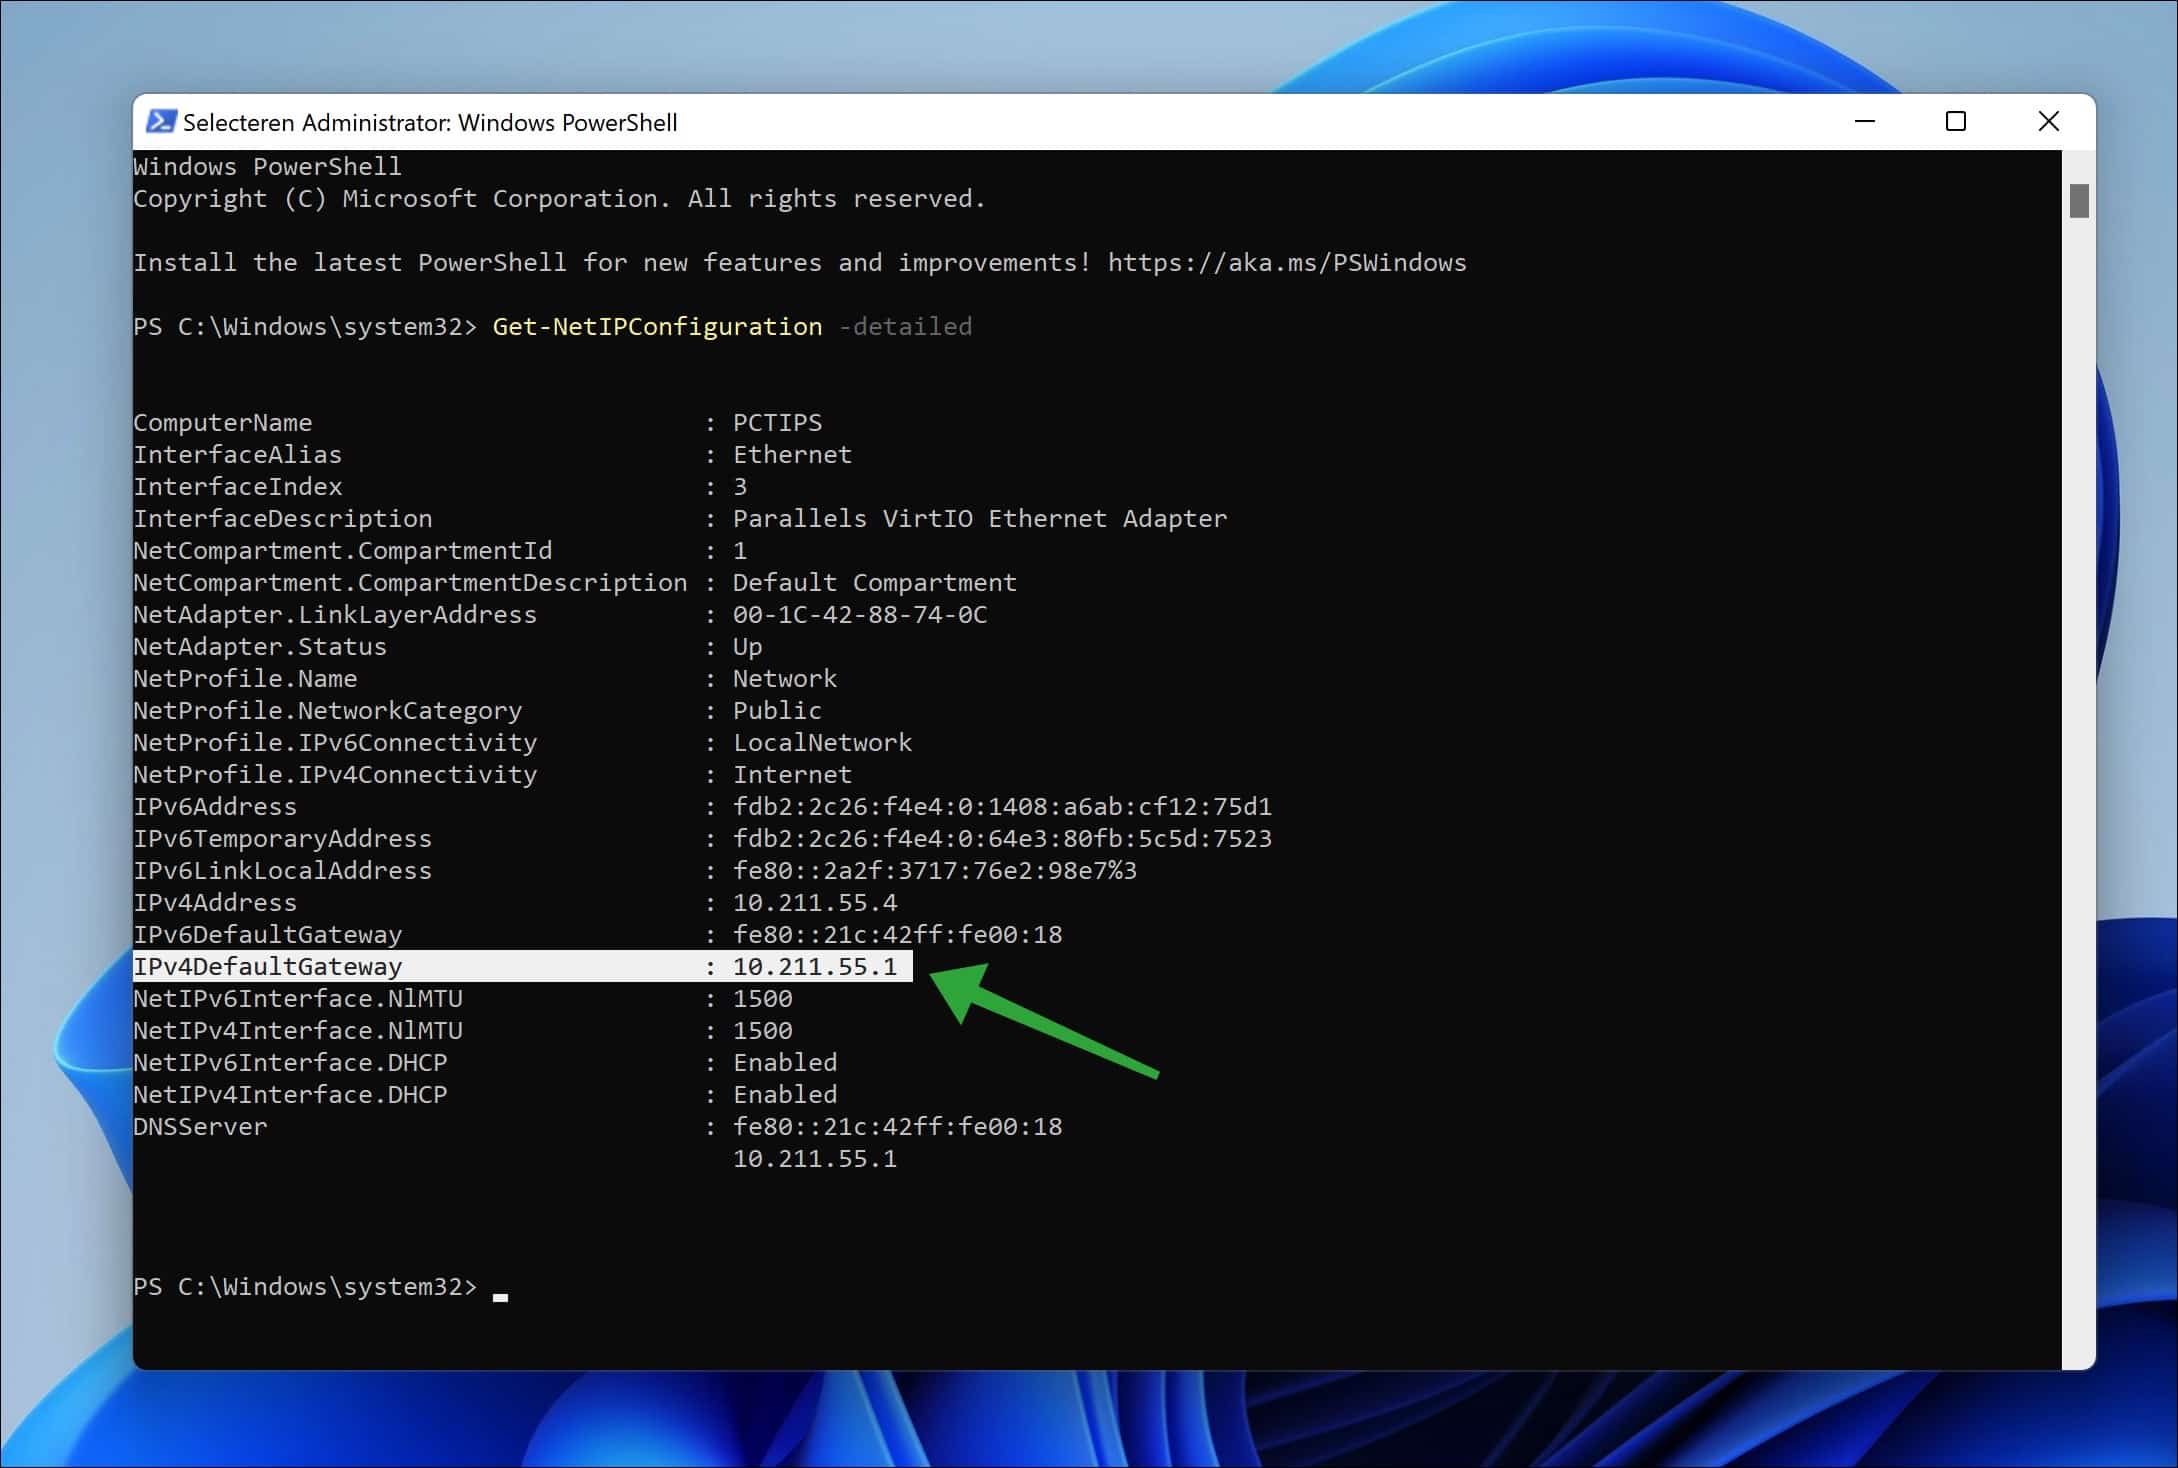Select the gateway address 10.211.55.1
2178x1468 pixels.
[x=817, y=966]
